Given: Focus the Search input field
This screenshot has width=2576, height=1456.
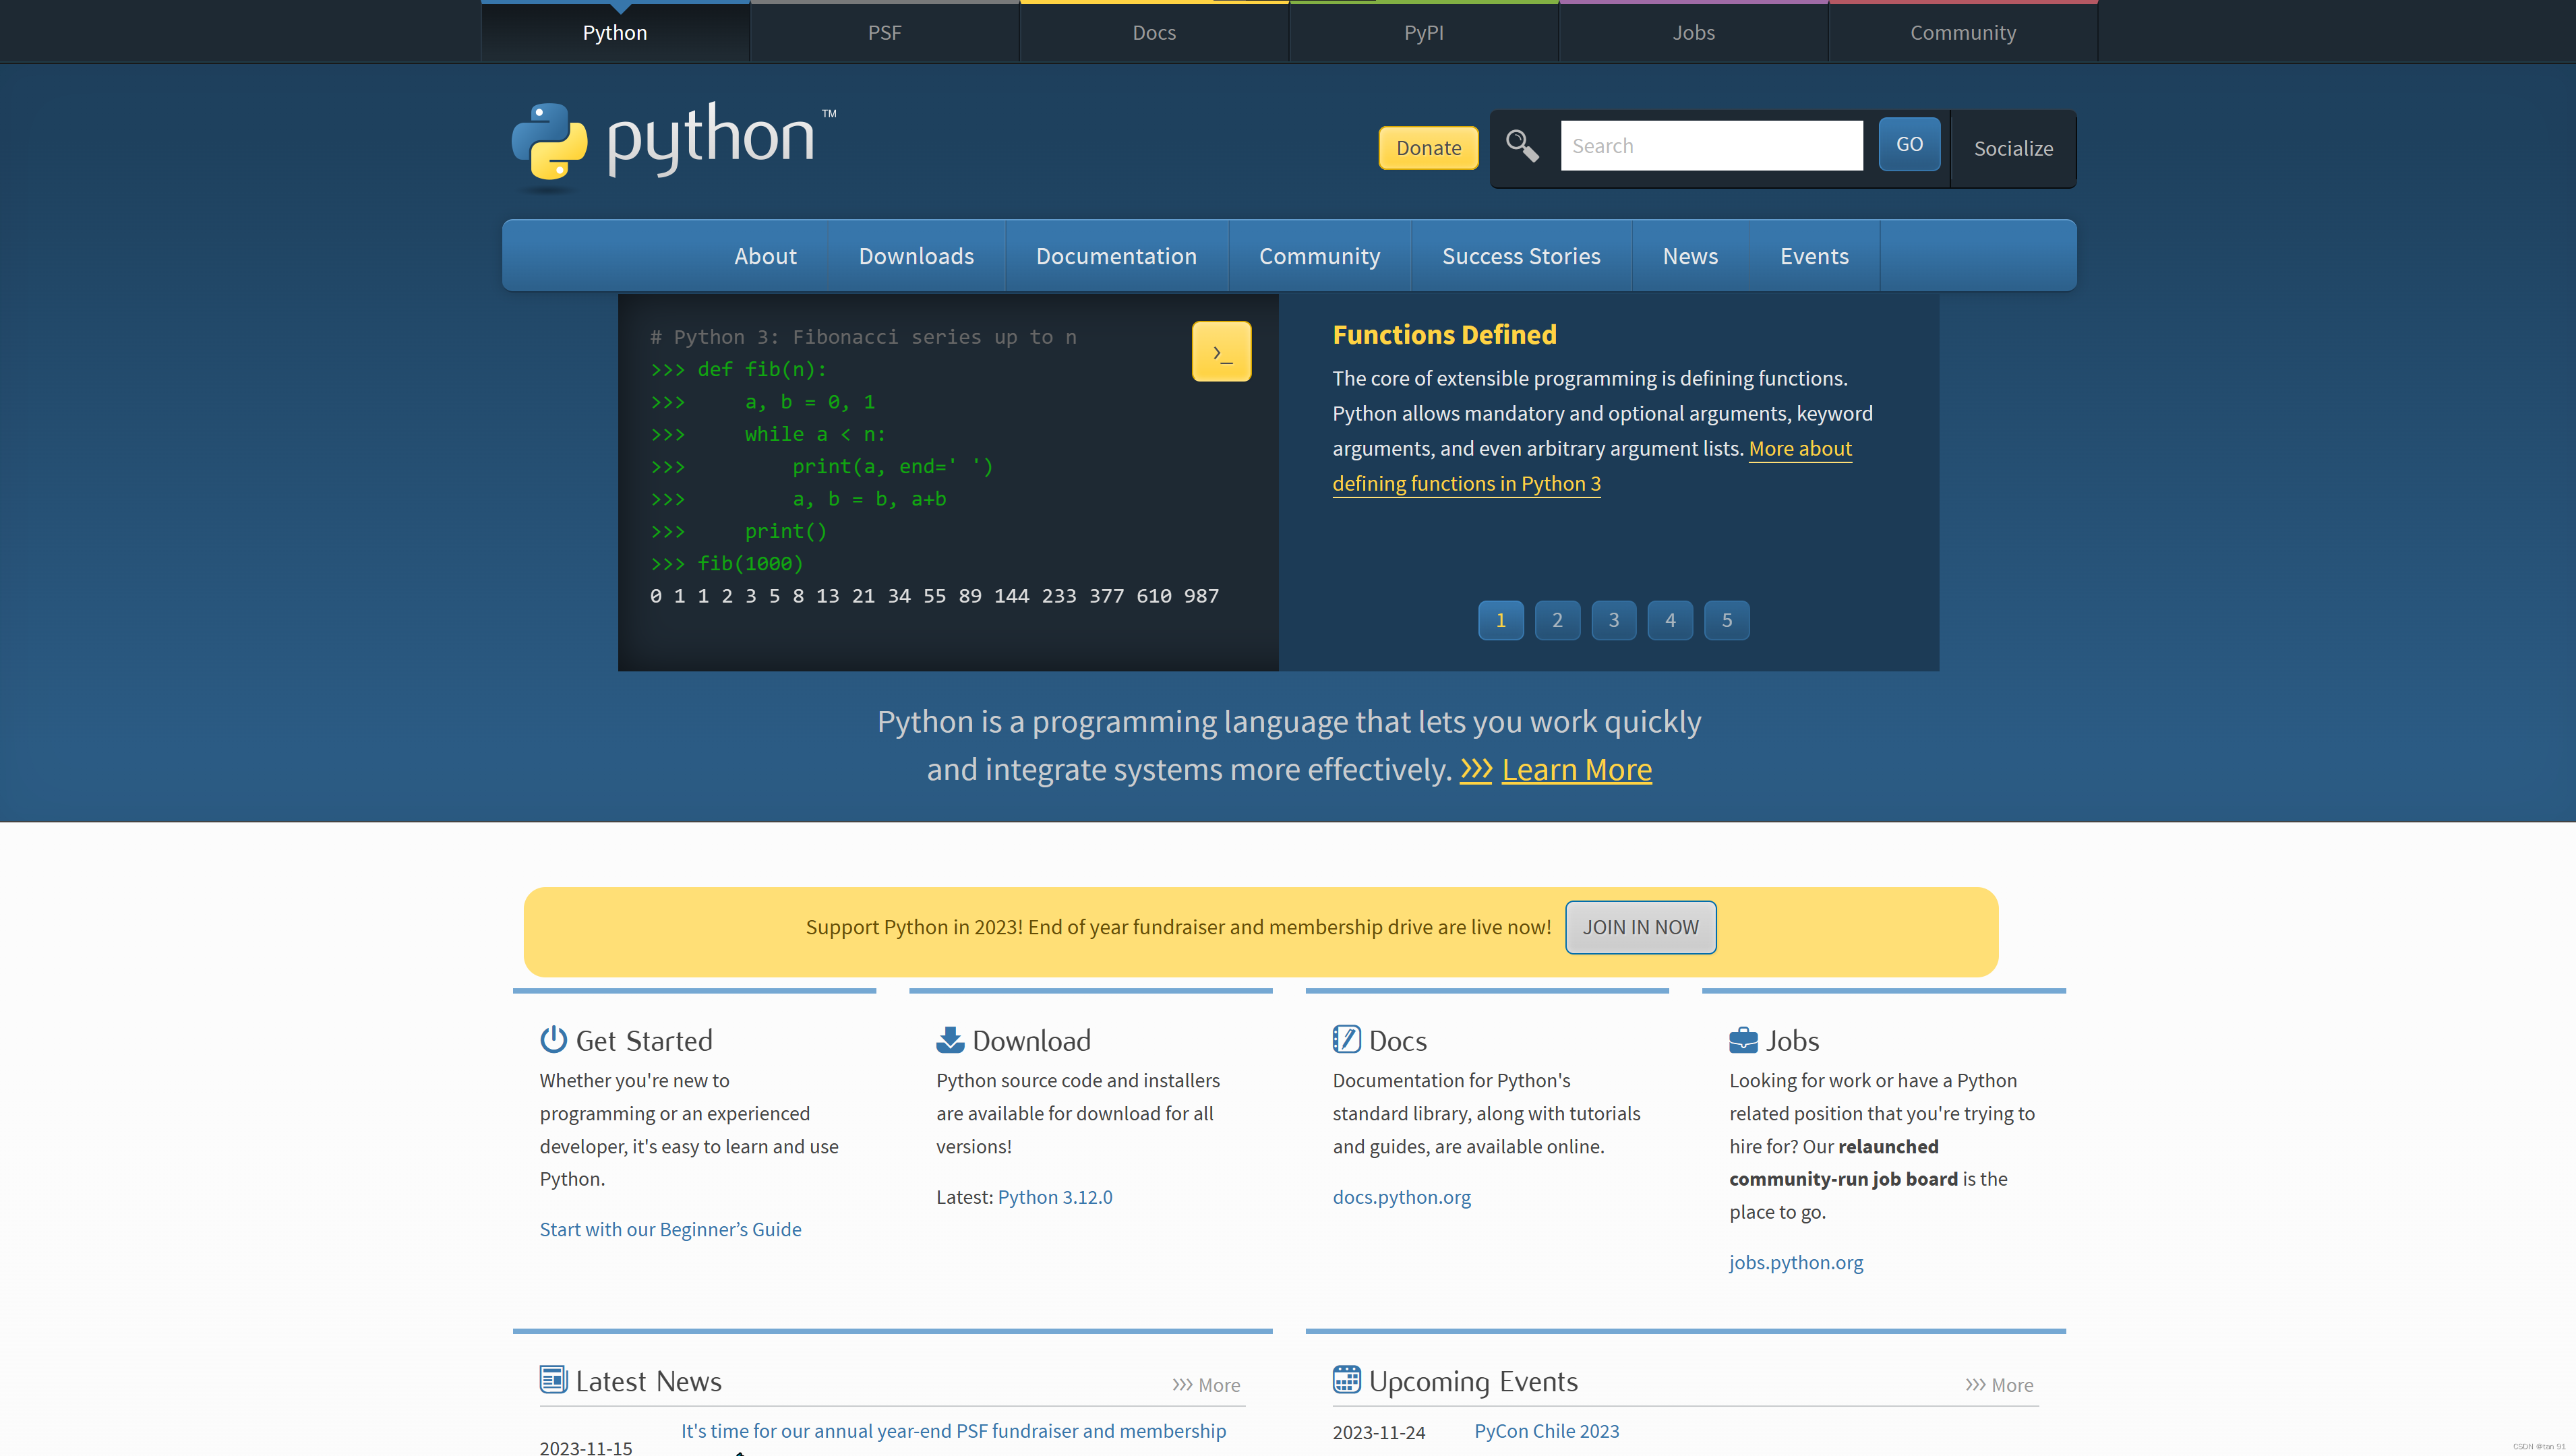Looking at the screenshot, I should click(1711, 146).
